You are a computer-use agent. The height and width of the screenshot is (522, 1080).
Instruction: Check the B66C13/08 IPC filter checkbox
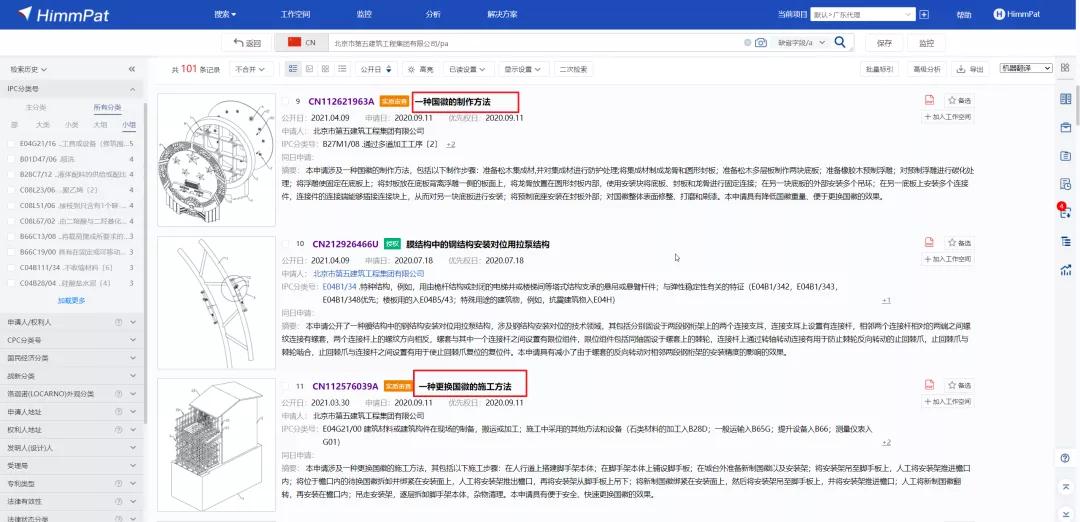12,236
